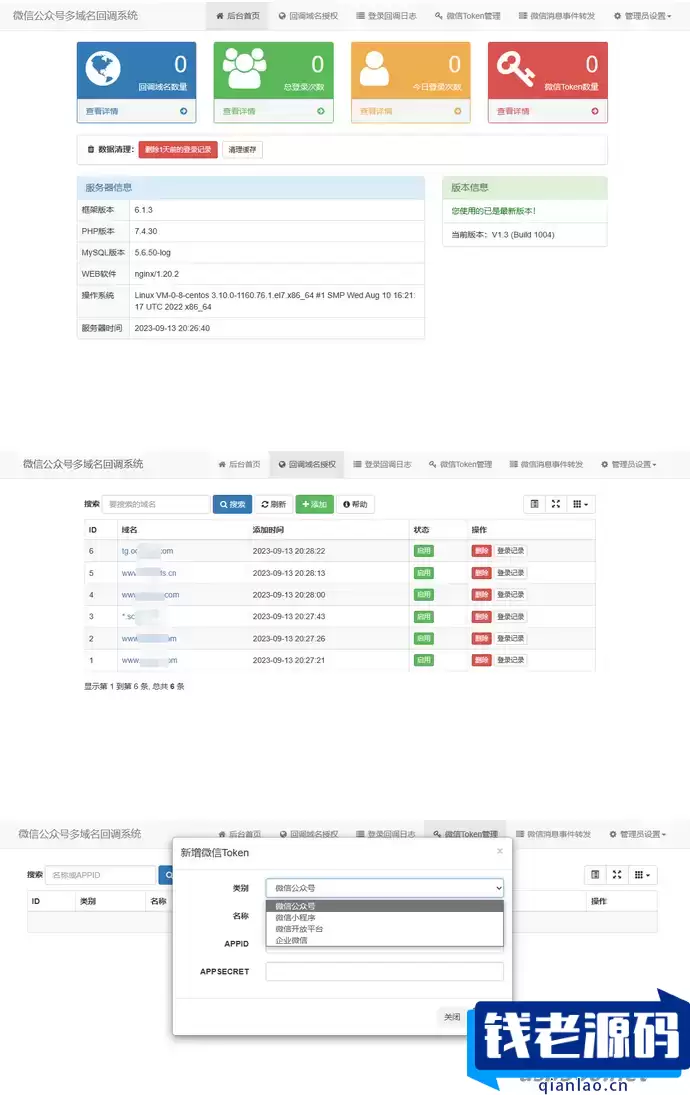Expand 管理员设置 dropdown on the dashboard page navbar

643,15
